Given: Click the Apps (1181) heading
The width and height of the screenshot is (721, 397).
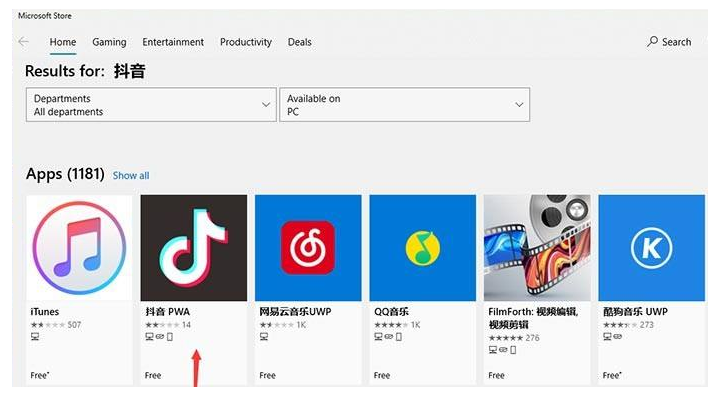Looking at the screenshot, I should pyautogui.click(x=65, y=174).
